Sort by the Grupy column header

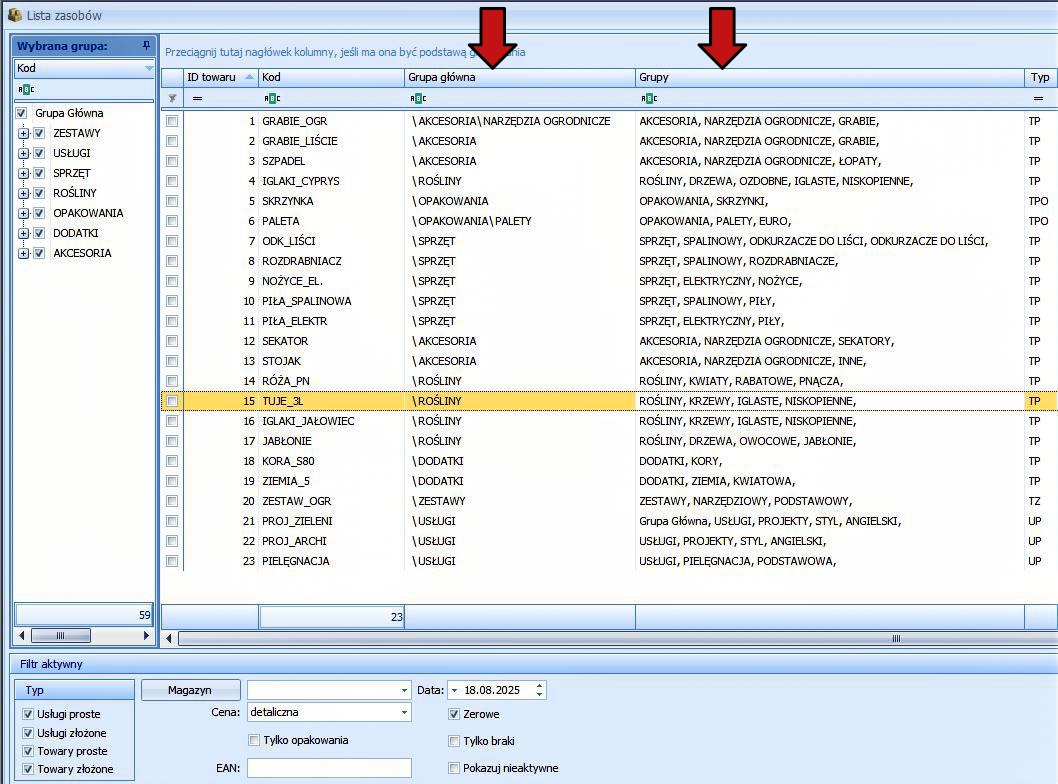(x=829, y=77)
